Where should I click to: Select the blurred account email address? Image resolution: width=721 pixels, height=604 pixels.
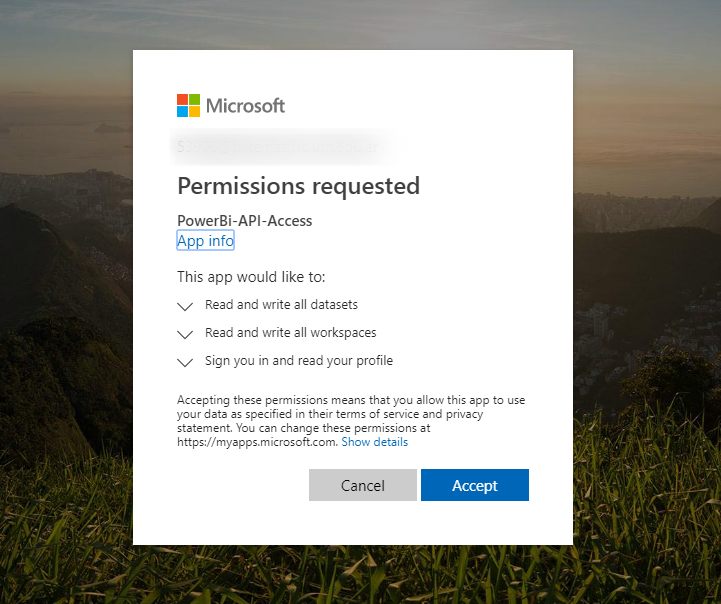[277, 147]
